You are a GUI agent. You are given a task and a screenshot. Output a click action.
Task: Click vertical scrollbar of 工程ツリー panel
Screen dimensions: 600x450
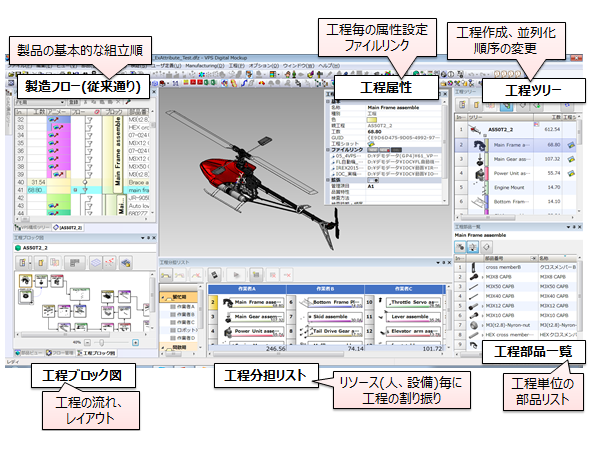click(x=579, y=165)
